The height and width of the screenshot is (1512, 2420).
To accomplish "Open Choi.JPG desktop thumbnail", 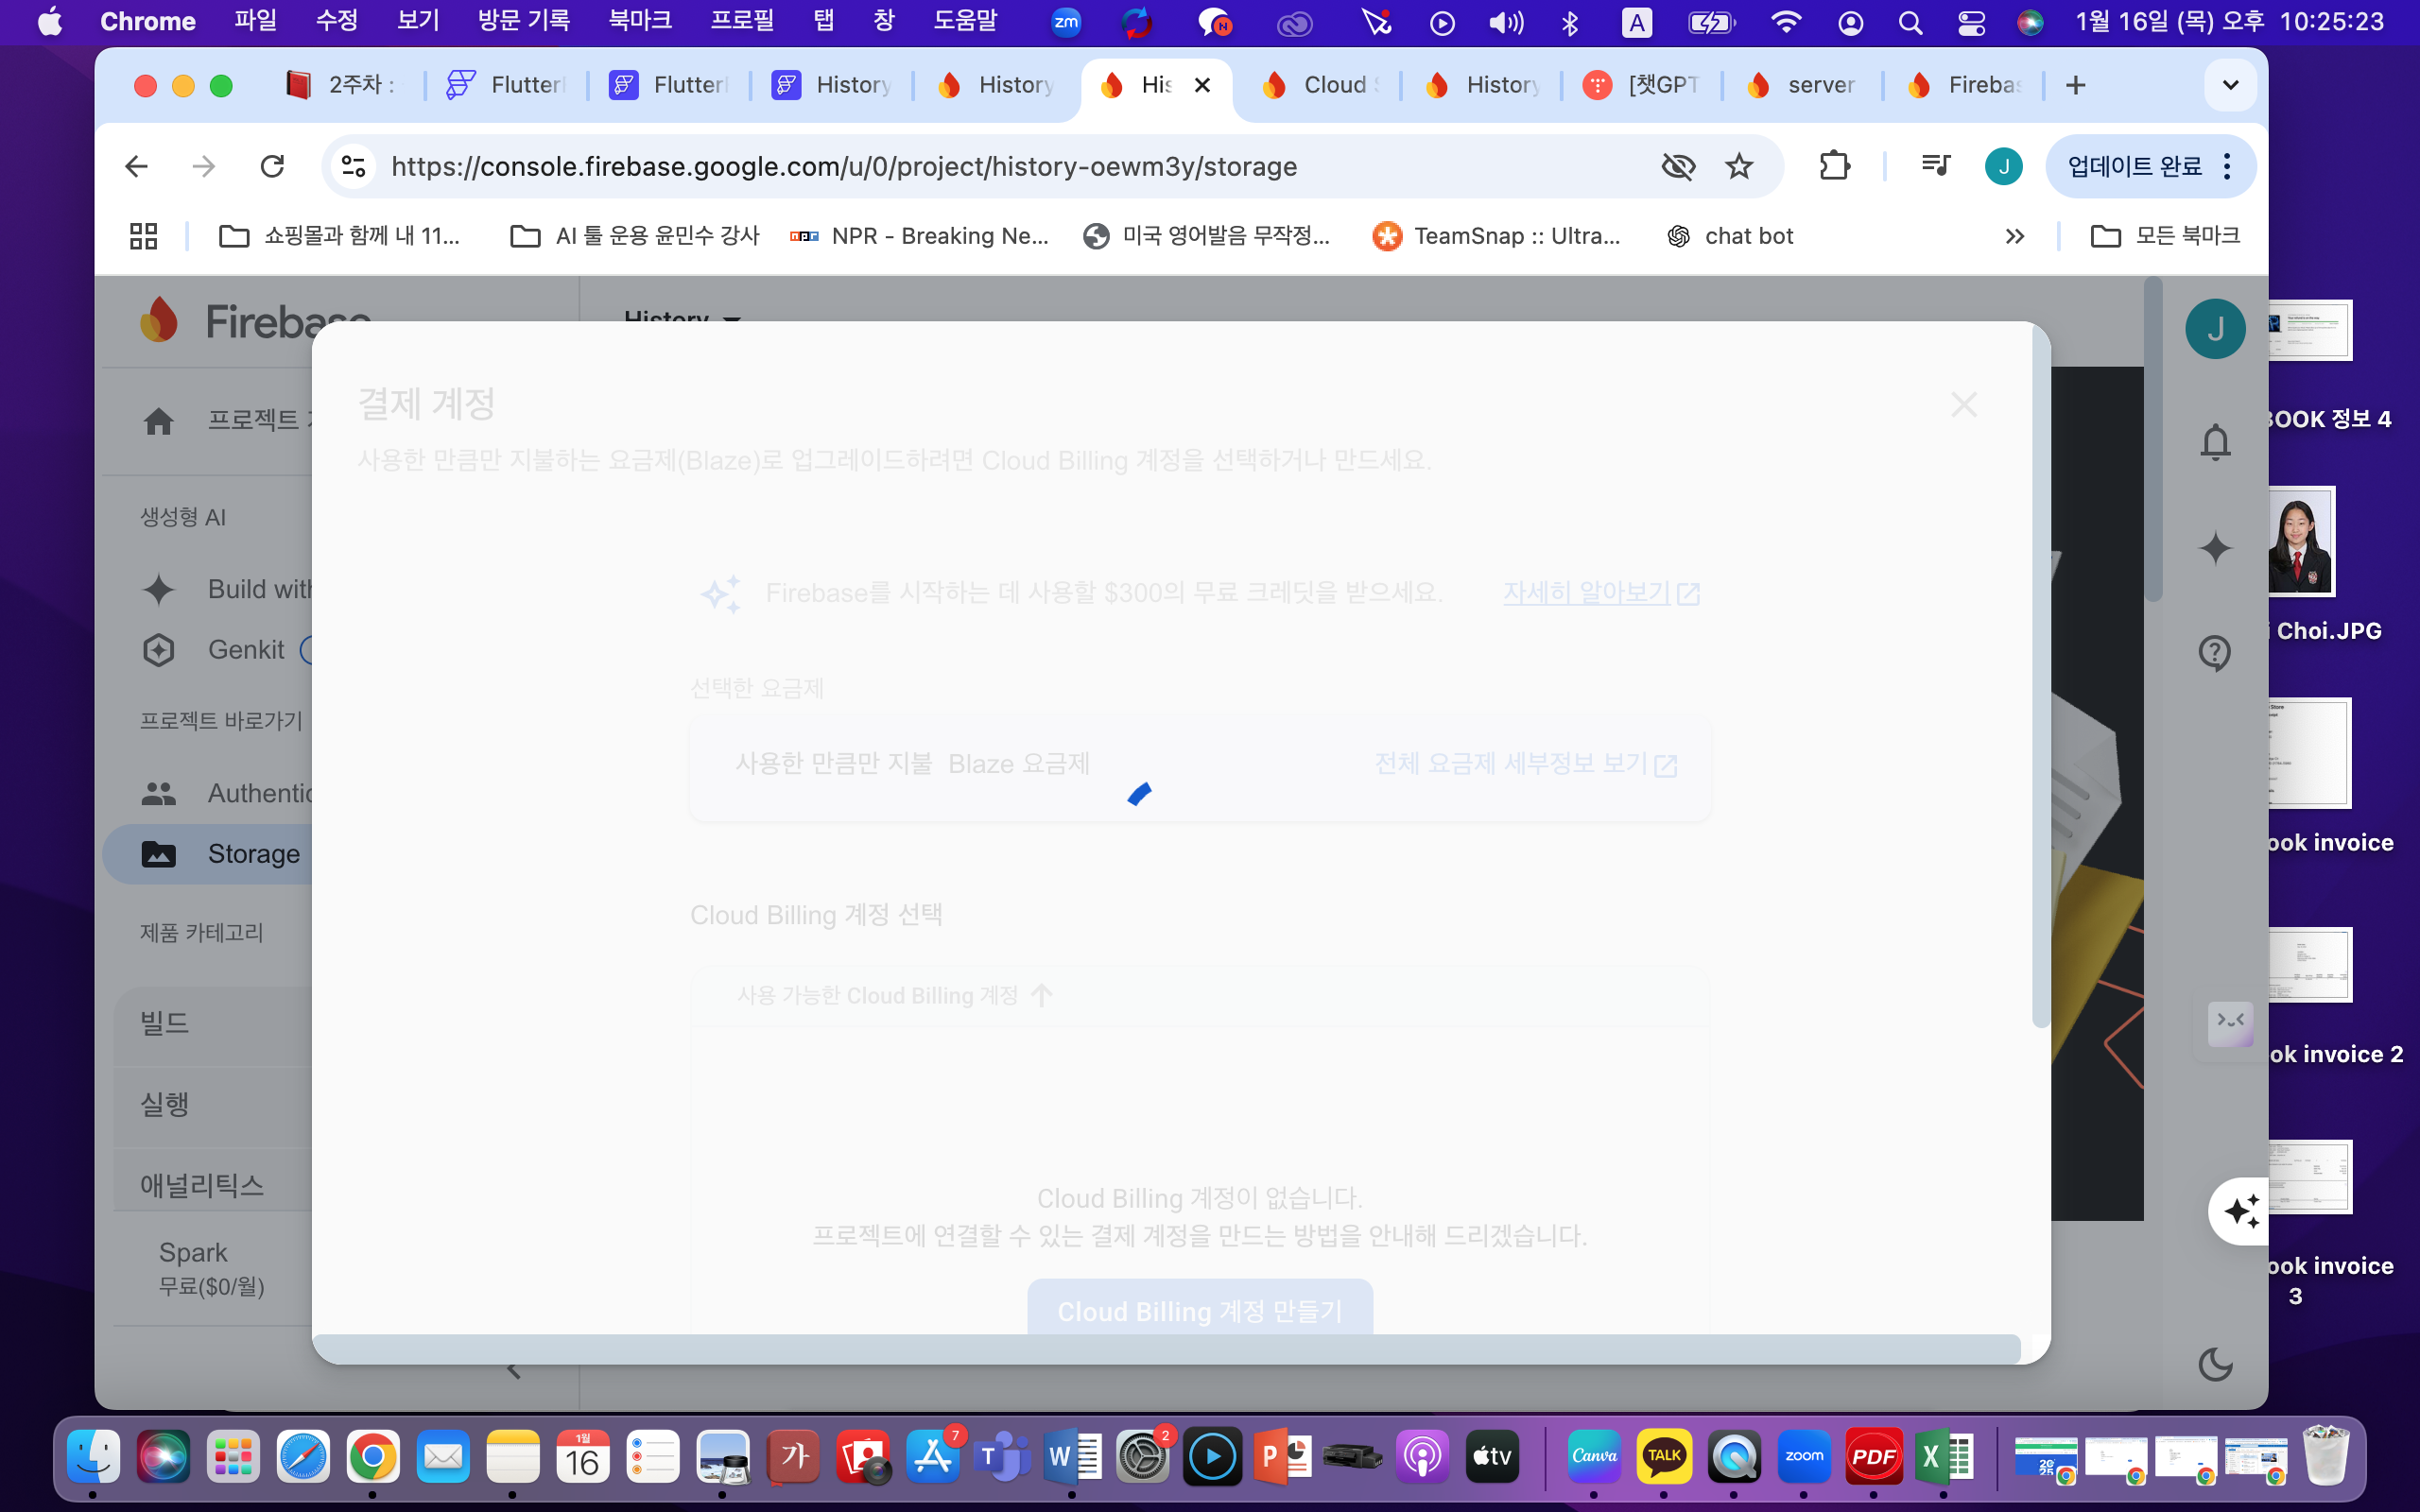I will (x=2301, y=541).
